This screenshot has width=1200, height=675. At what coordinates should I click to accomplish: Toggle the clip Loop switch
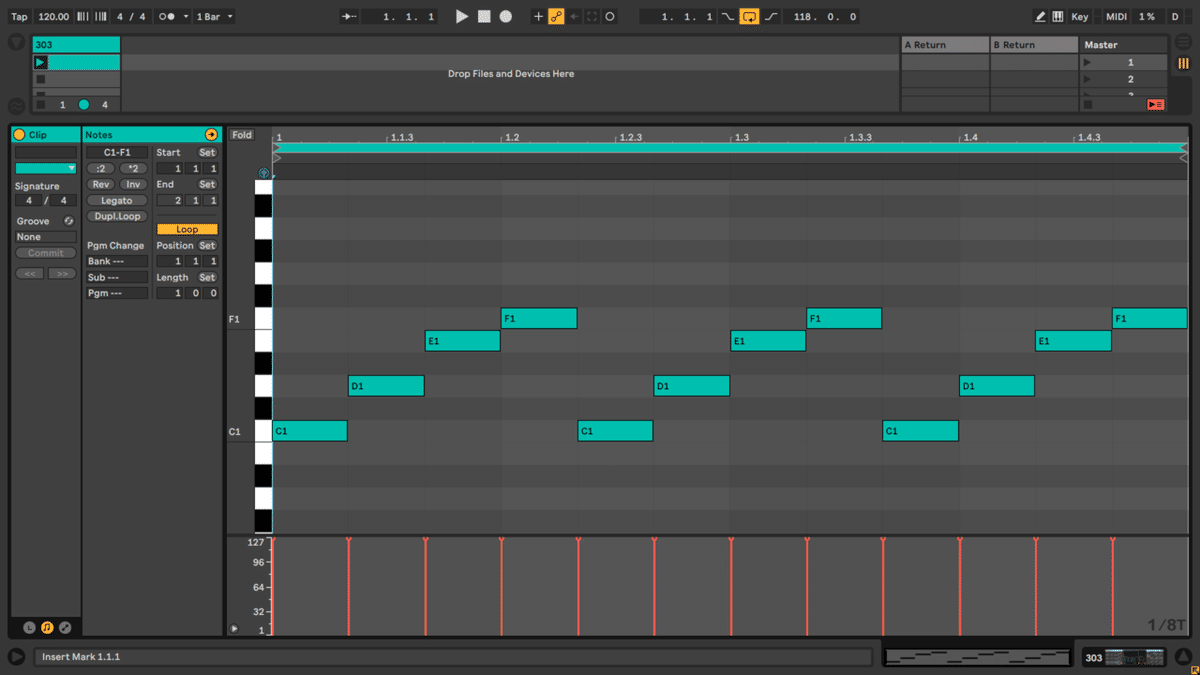pyautogui.click(x=187, y=229)
